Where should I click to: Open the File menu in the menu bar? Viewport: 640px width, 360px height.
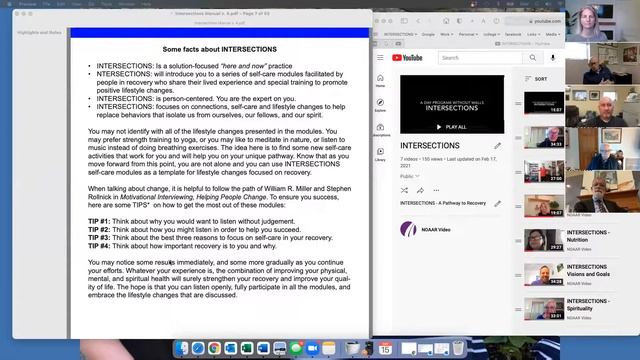[47, 4]
